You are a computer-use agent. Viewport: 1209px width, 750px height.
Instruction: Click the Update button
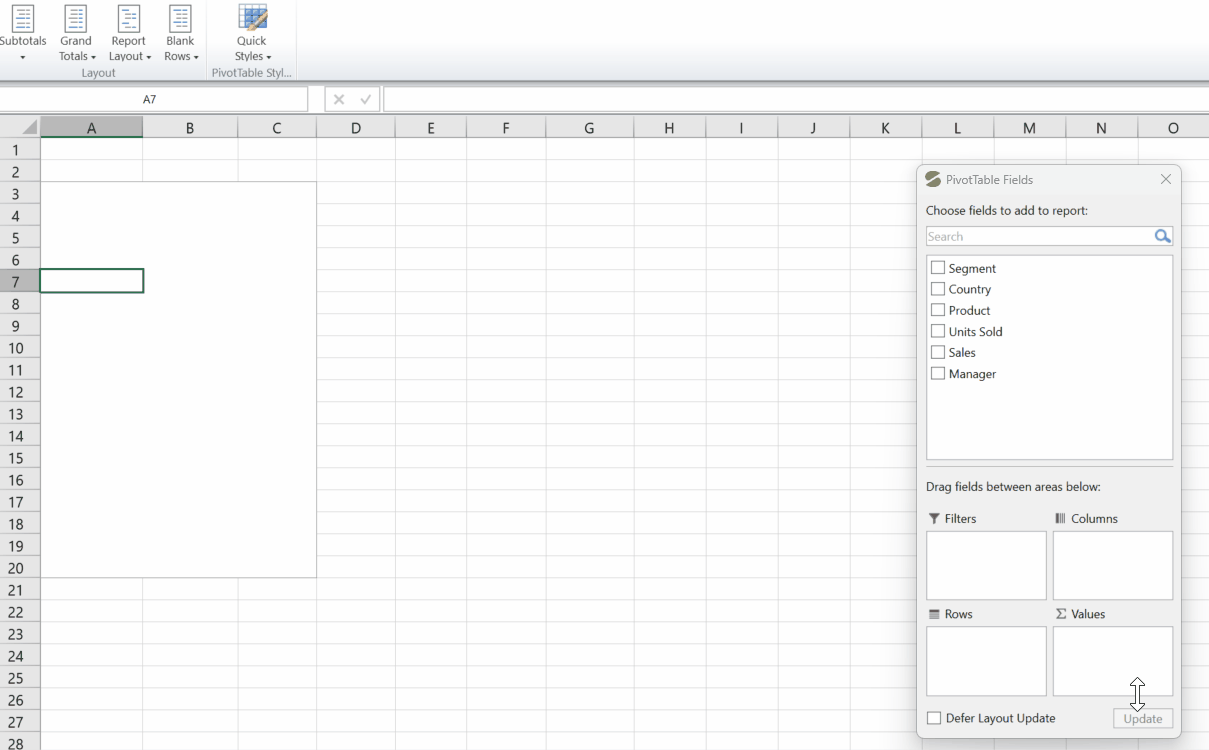(1142, 718)
